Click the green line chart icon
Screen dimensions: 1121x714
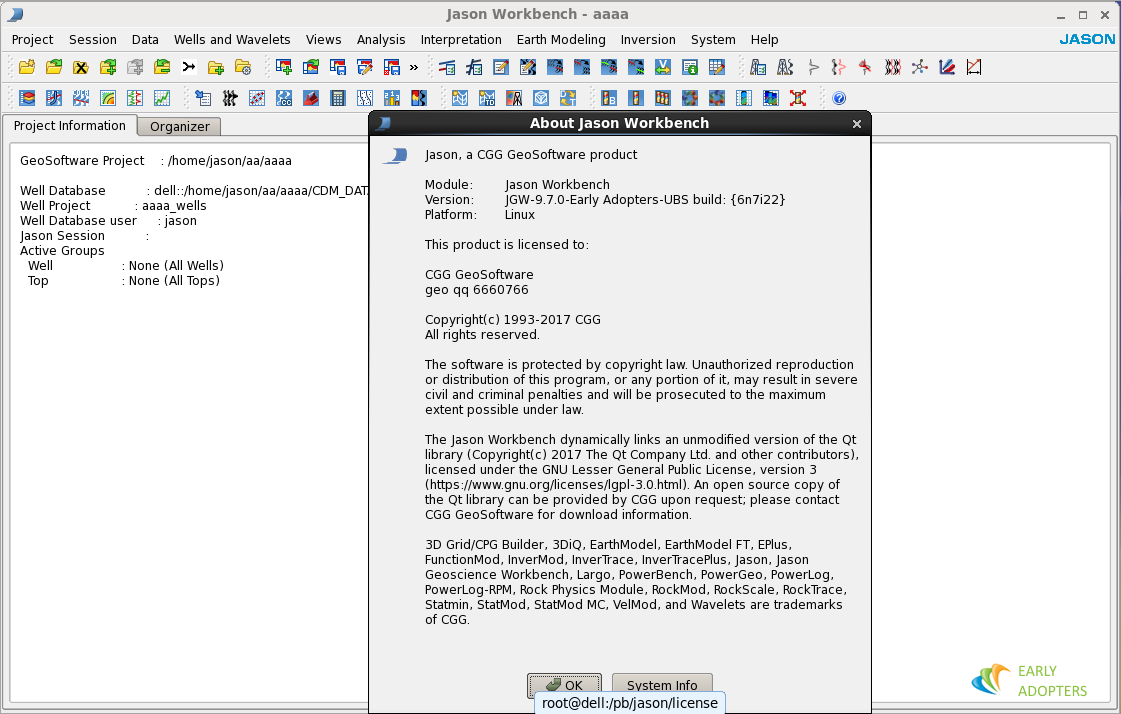tap(162, 98)
